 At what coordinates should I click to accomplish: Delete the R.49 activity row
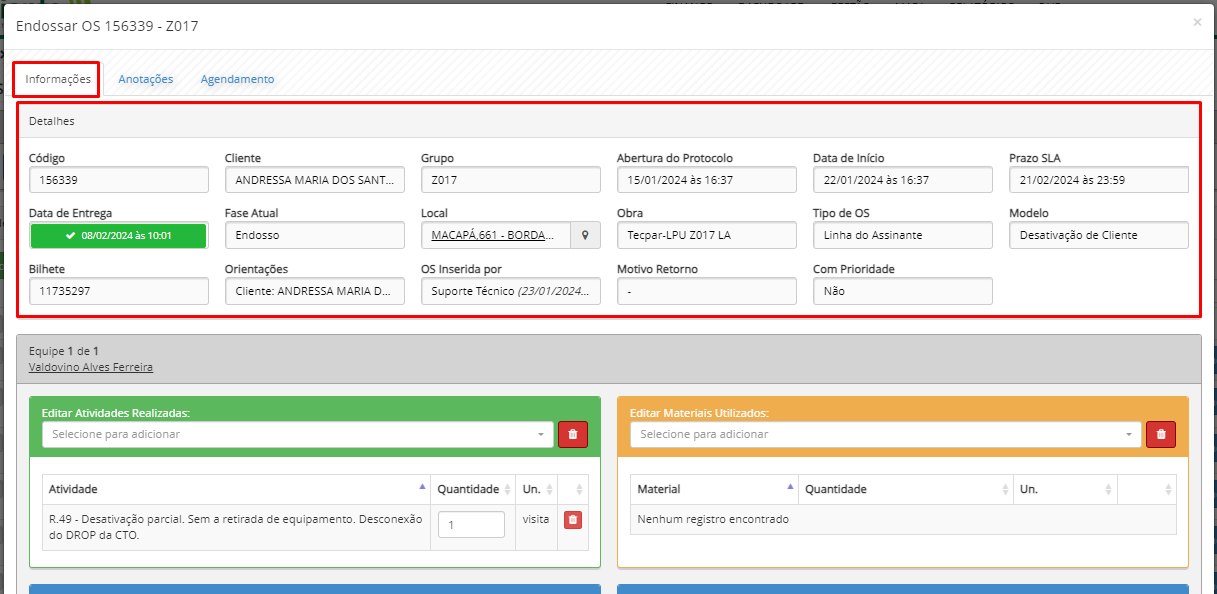(x=573, y=520)
